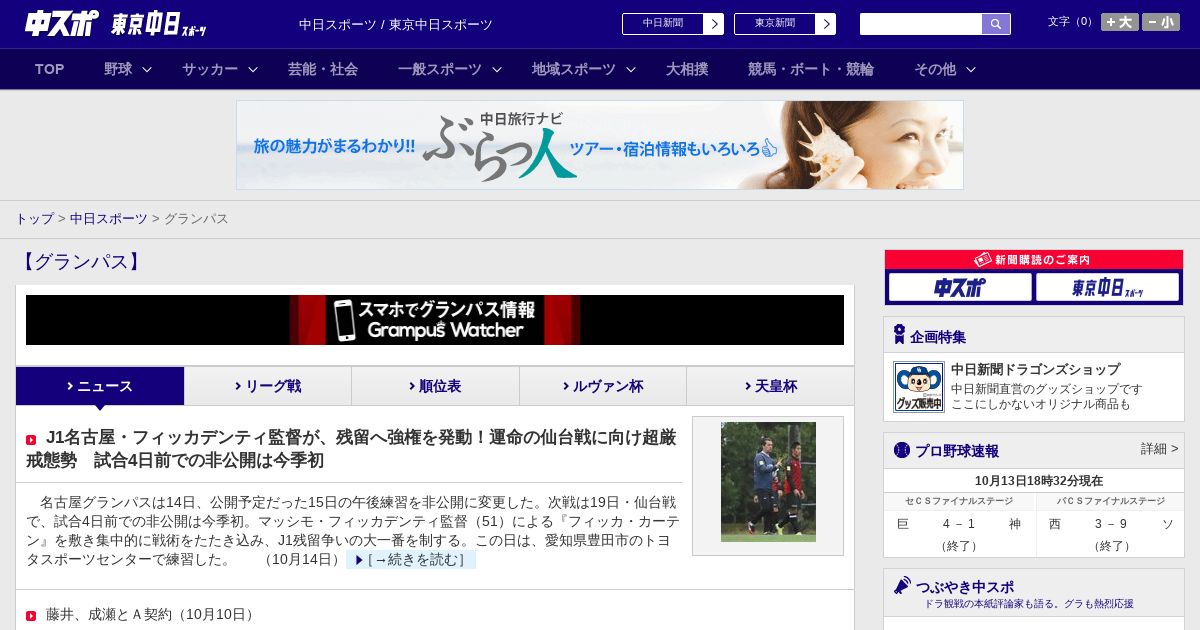The image size is (1200, 630).
Task: Decrease text size with 小 button
Action: click(x=1161, y=22)
